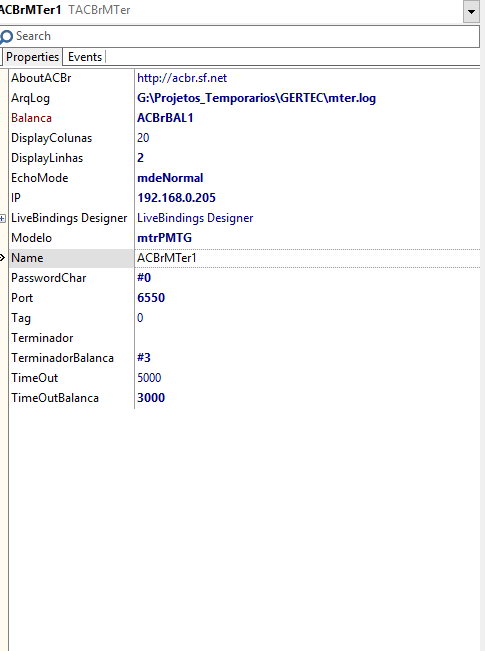
Task: Select the TimeOut property
Action: [x=34, y=378]
